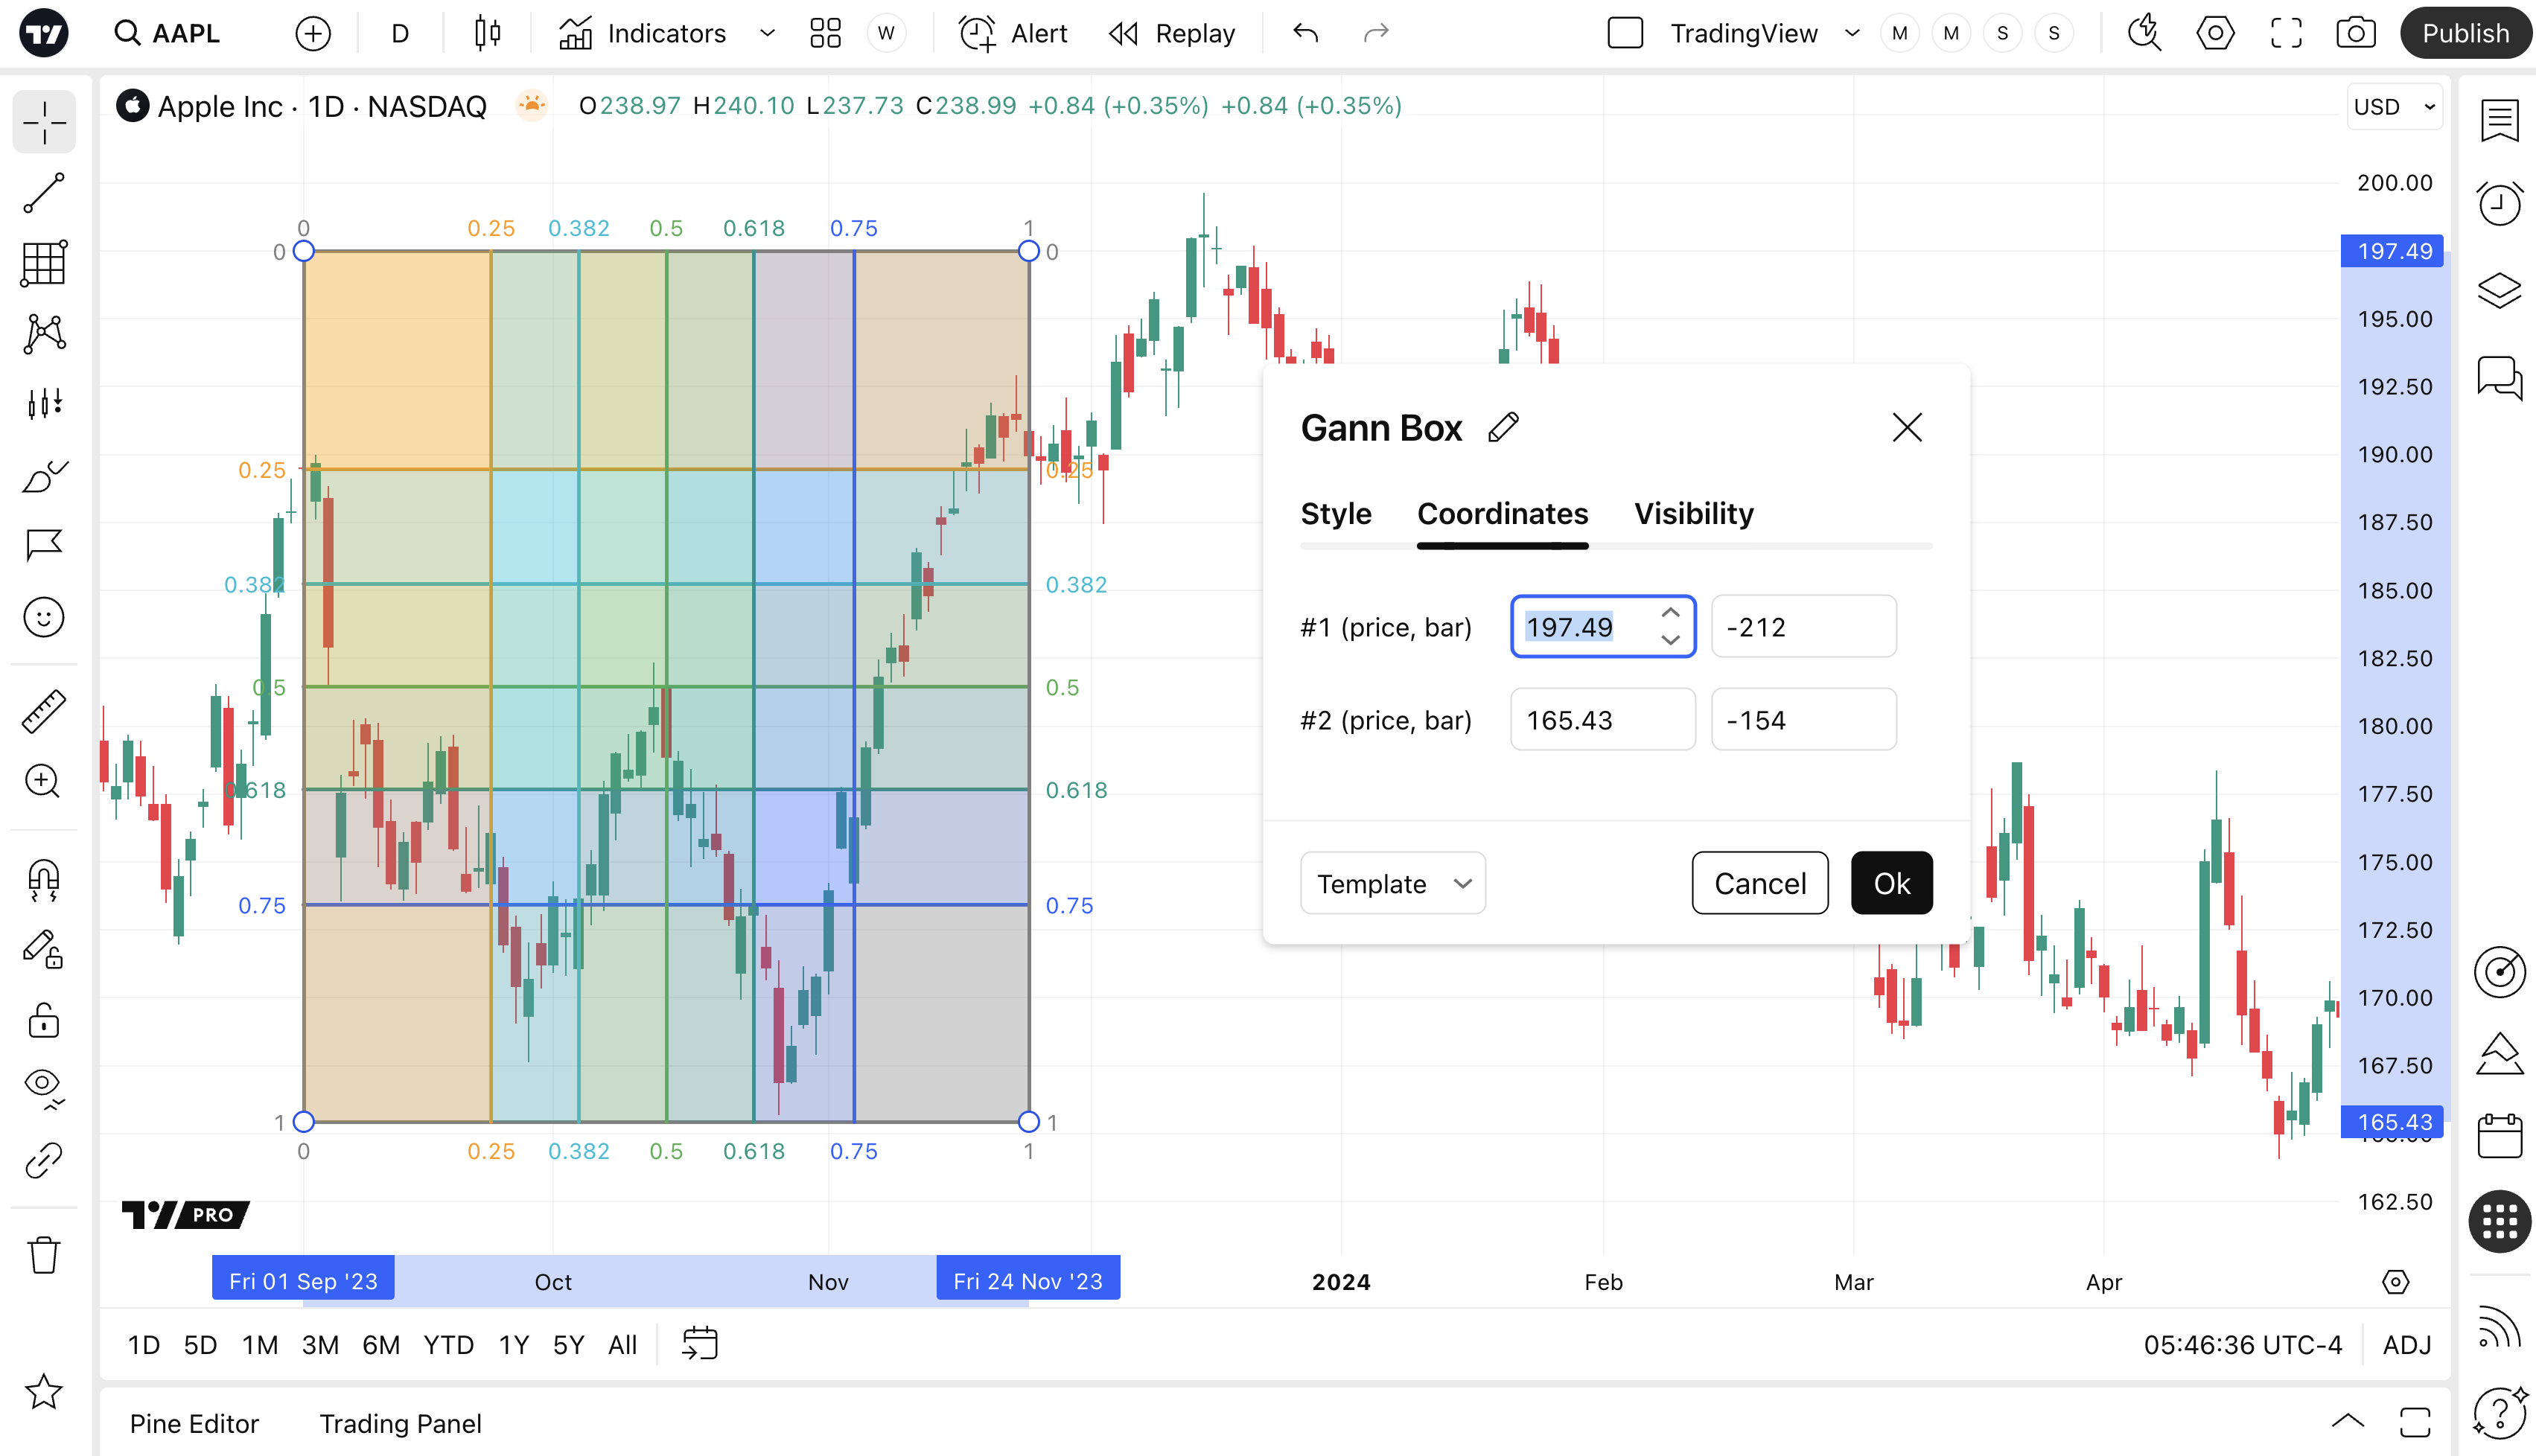Open the emoji icons tool
This screenshot has height=1456, width=2536.
point(44,617)
